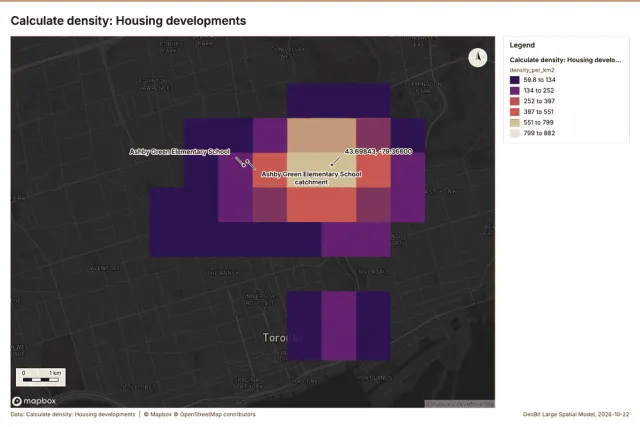Image resolution: width=640 pixels, height=427 pixels.
Task: Open the Mapbox attribution link
Action: point(158,414)
